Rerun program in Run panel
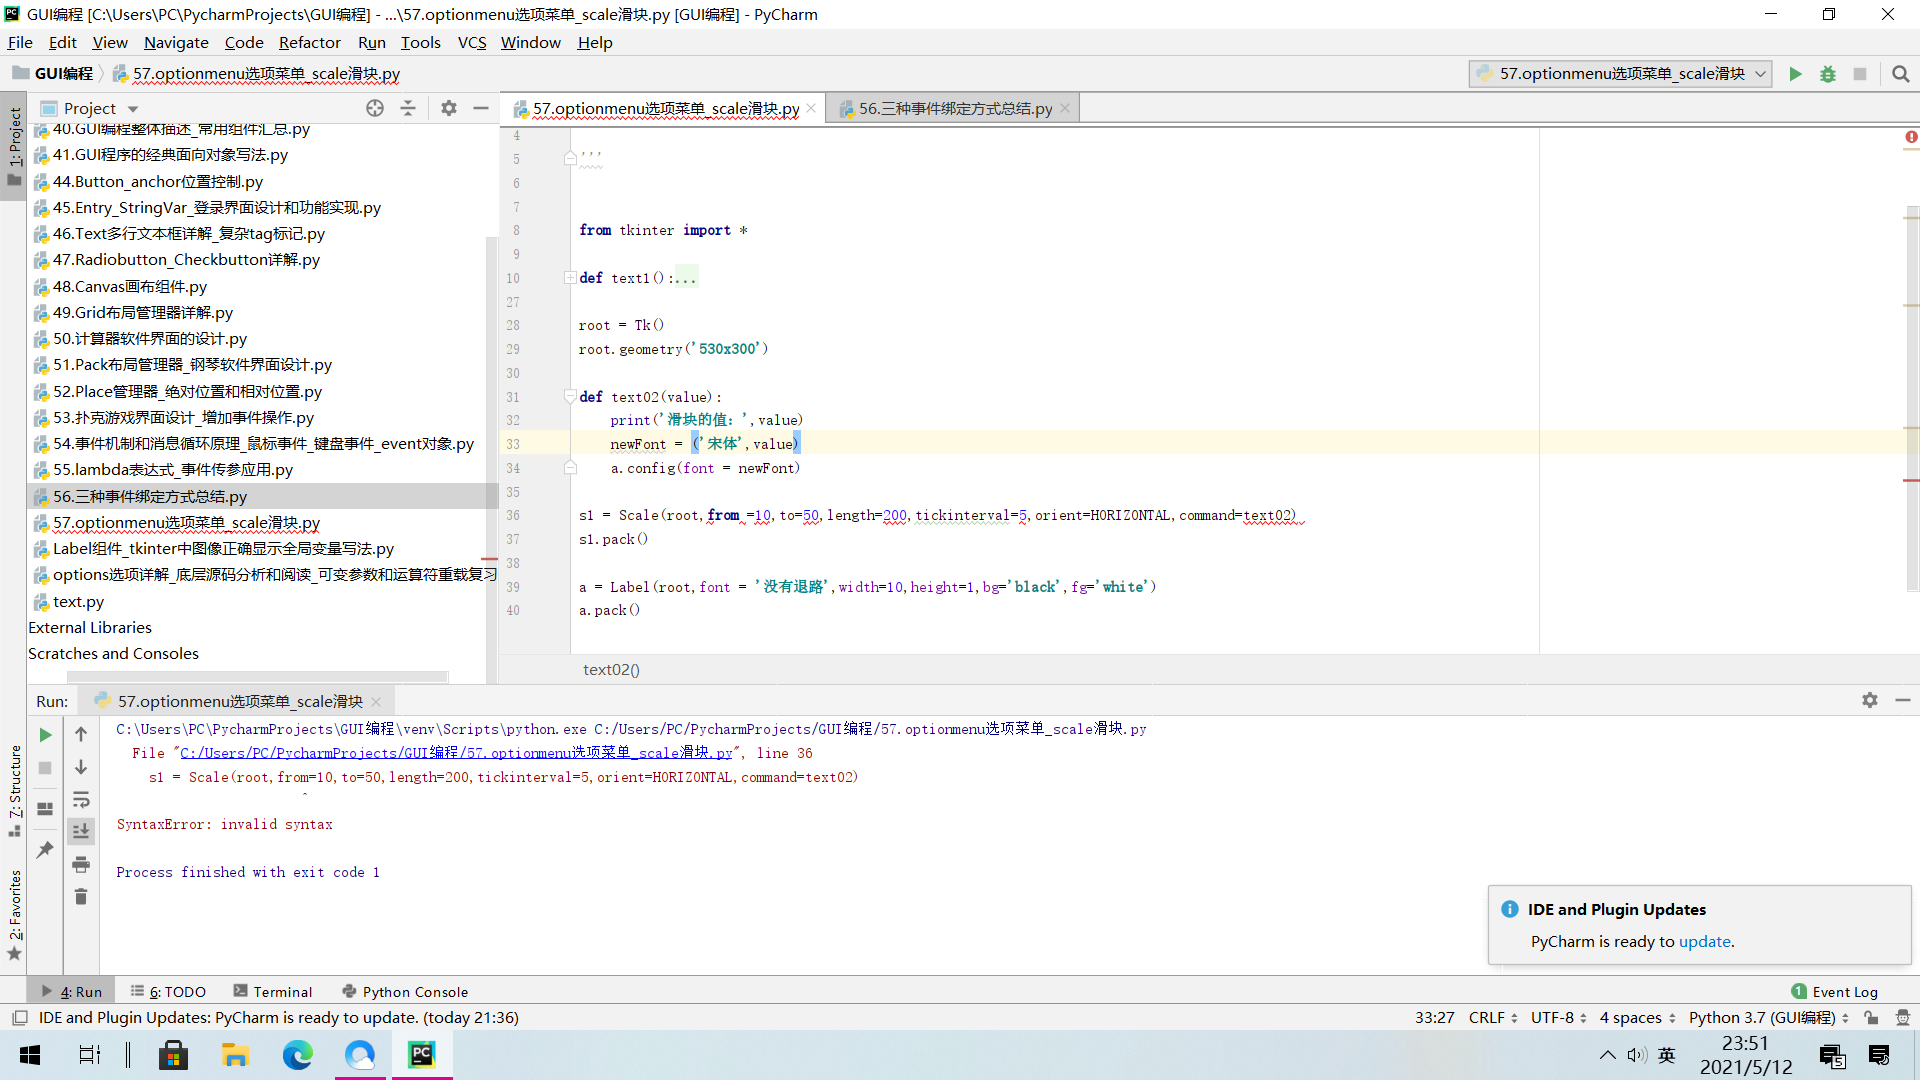Screen dimensions: 1920x1080 [x=45, y=735]
